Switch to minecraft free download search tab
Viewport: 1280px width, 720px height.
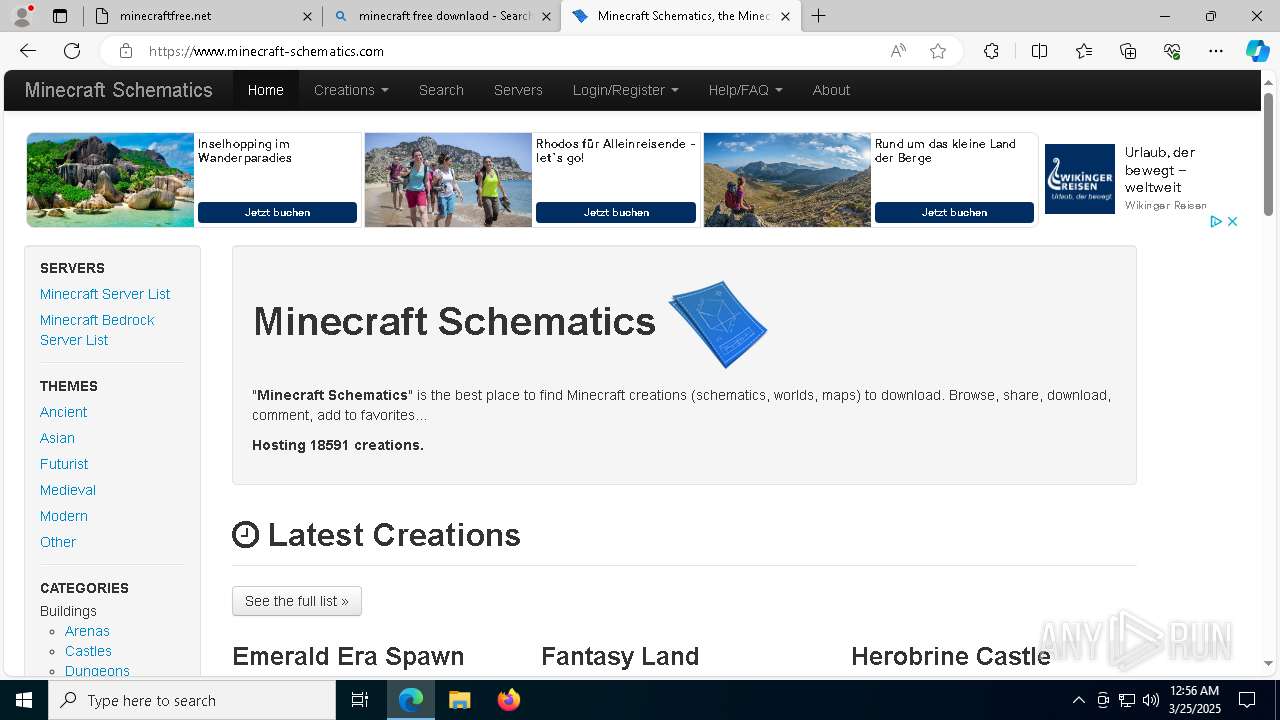(x=442, y=16)
